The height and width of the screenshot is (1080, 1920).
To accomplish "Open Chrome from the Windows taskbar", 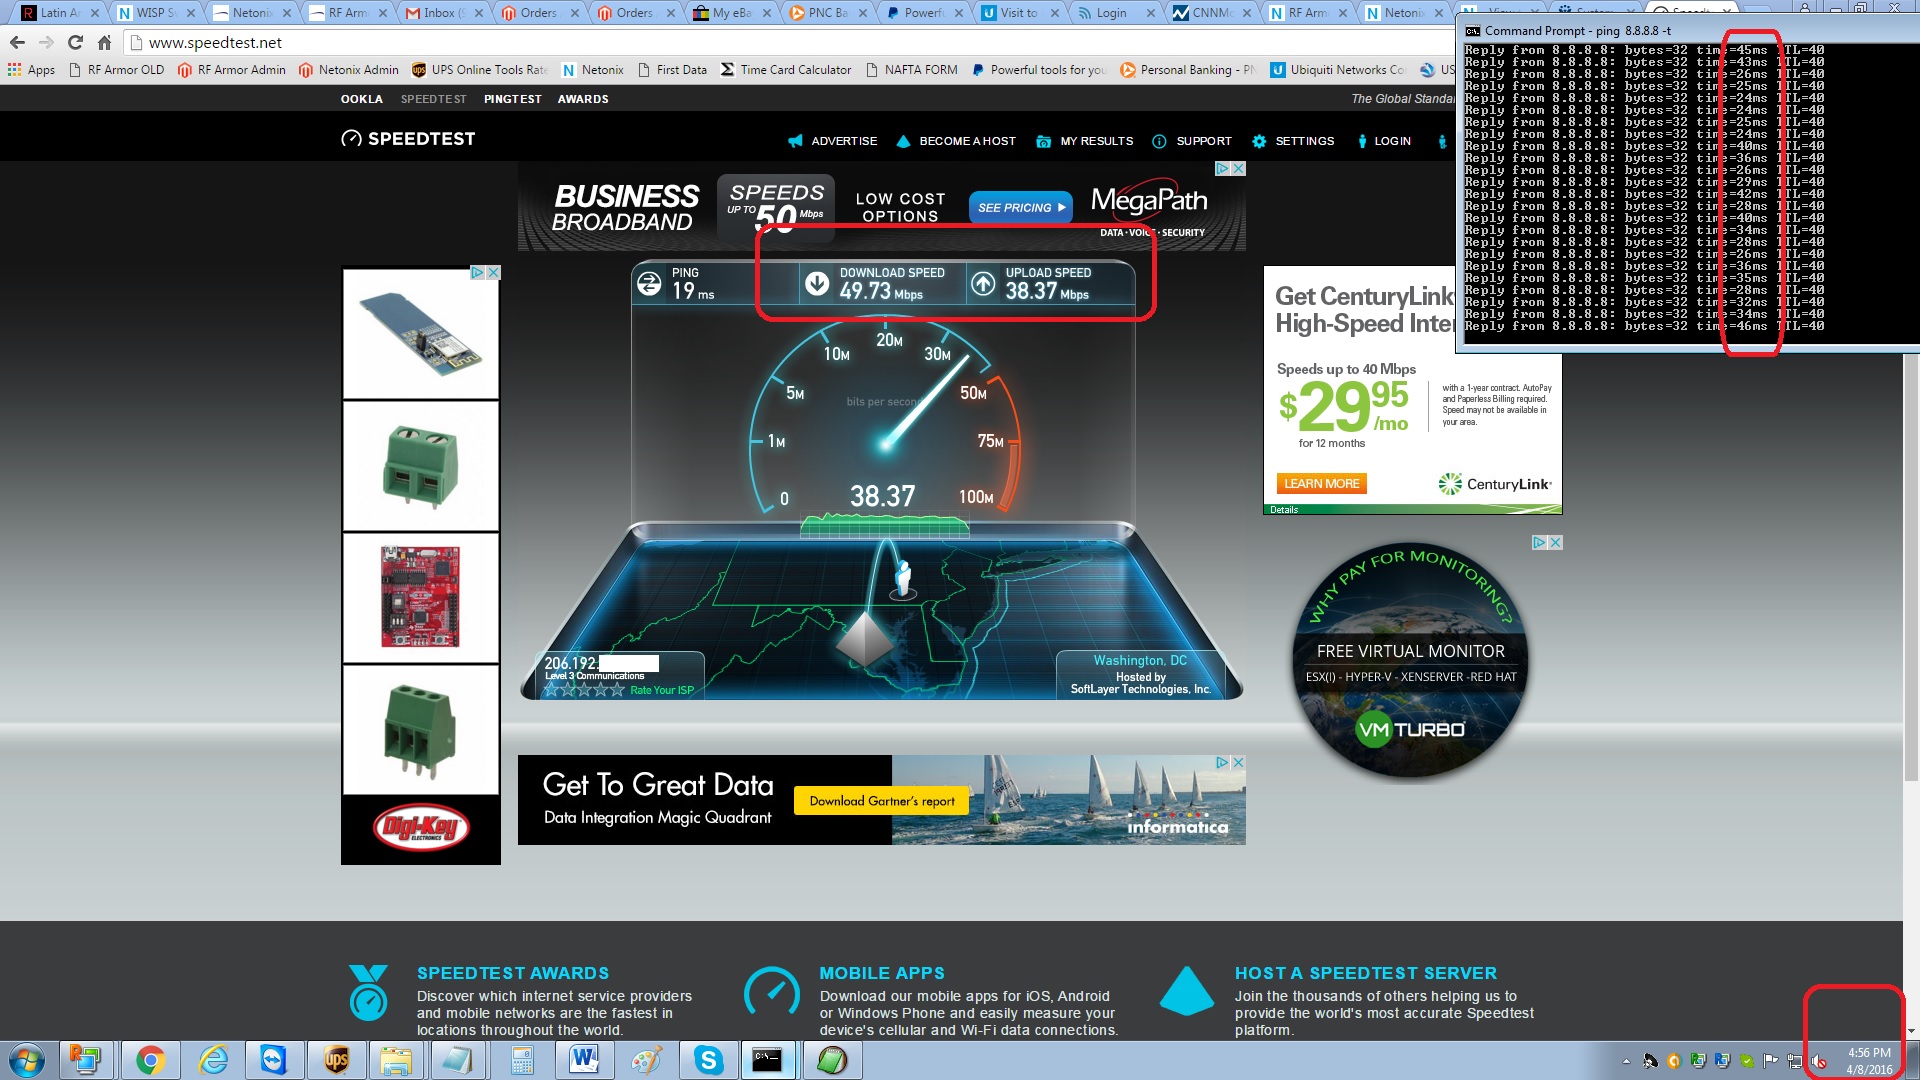I will tap(150, 1060).
